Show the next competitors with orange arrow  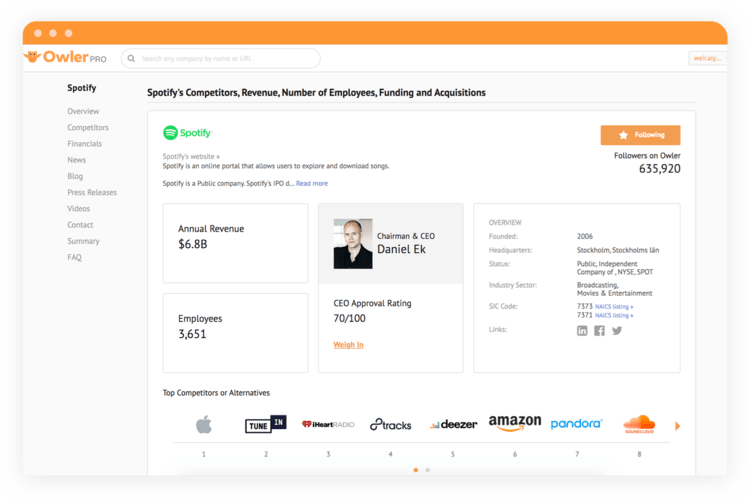point(677,426)
